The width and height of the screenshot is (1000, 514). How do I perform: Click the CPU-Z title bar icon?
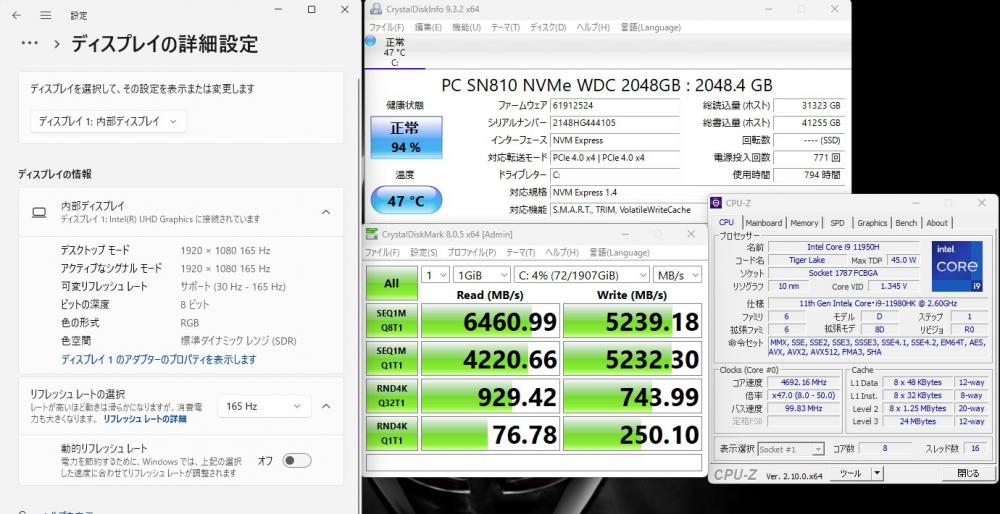pyautogui.click(x=716, y=203)
